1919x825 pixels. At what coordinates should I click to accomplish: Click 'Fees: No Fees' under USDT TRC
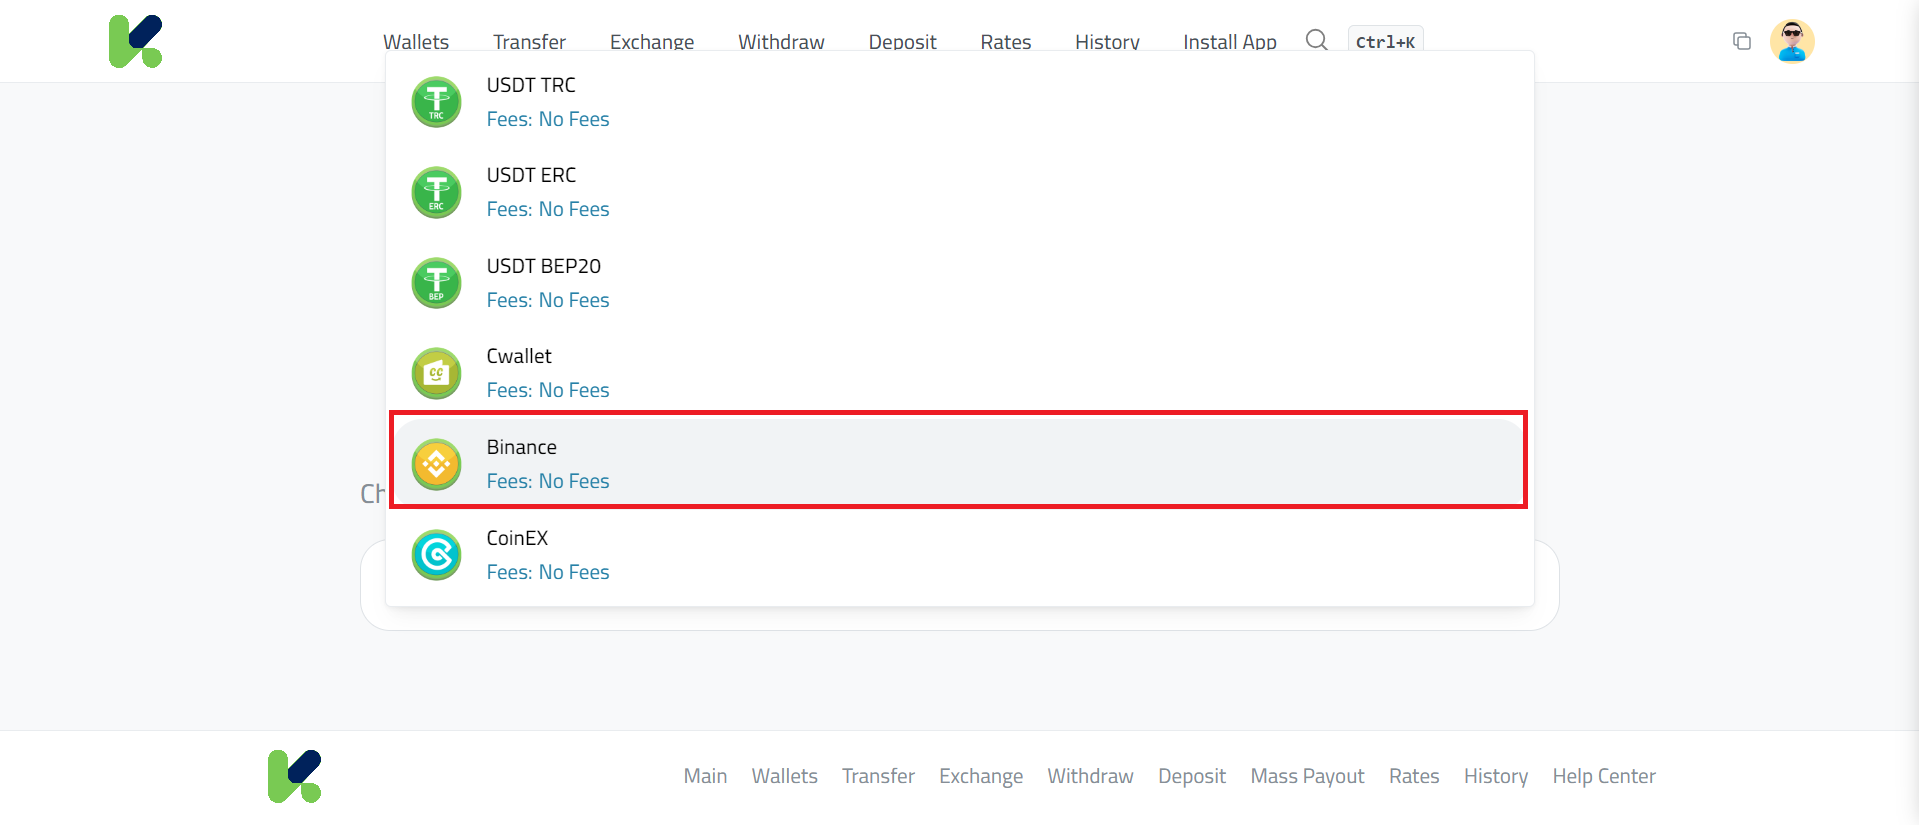[548, 119]
